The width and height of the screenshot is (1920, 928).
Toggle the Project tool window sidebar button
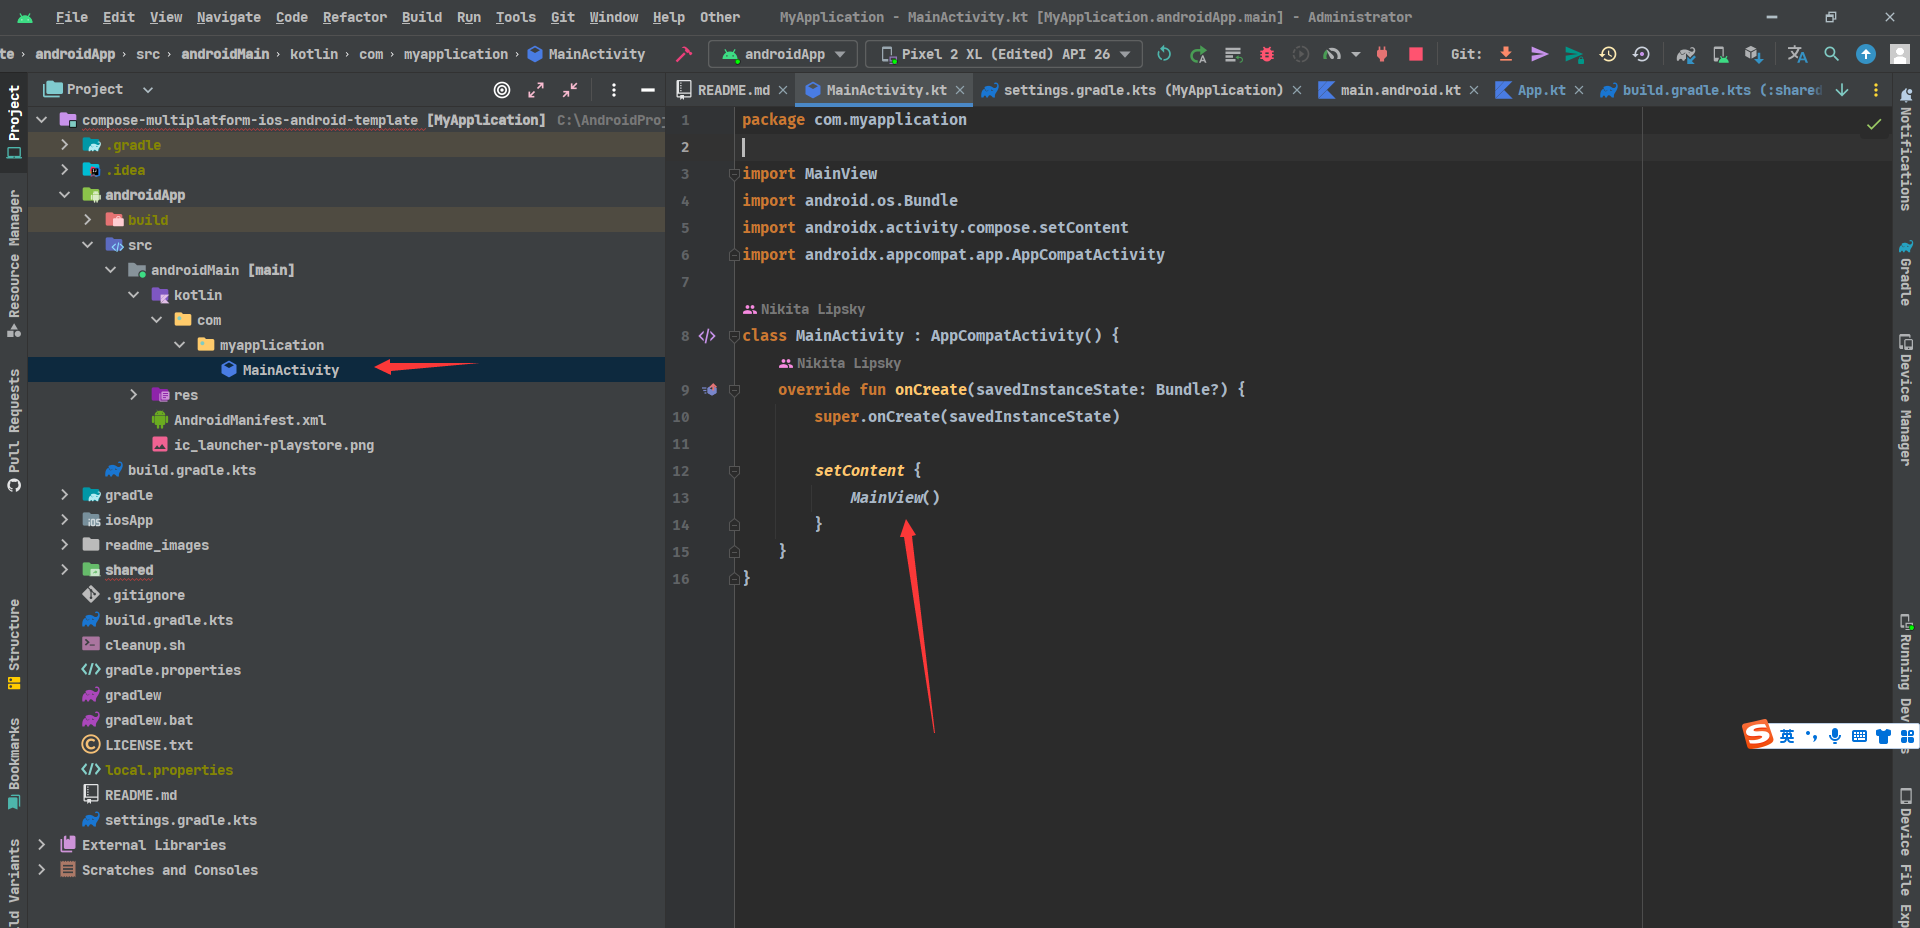click(x=14, y=120)
